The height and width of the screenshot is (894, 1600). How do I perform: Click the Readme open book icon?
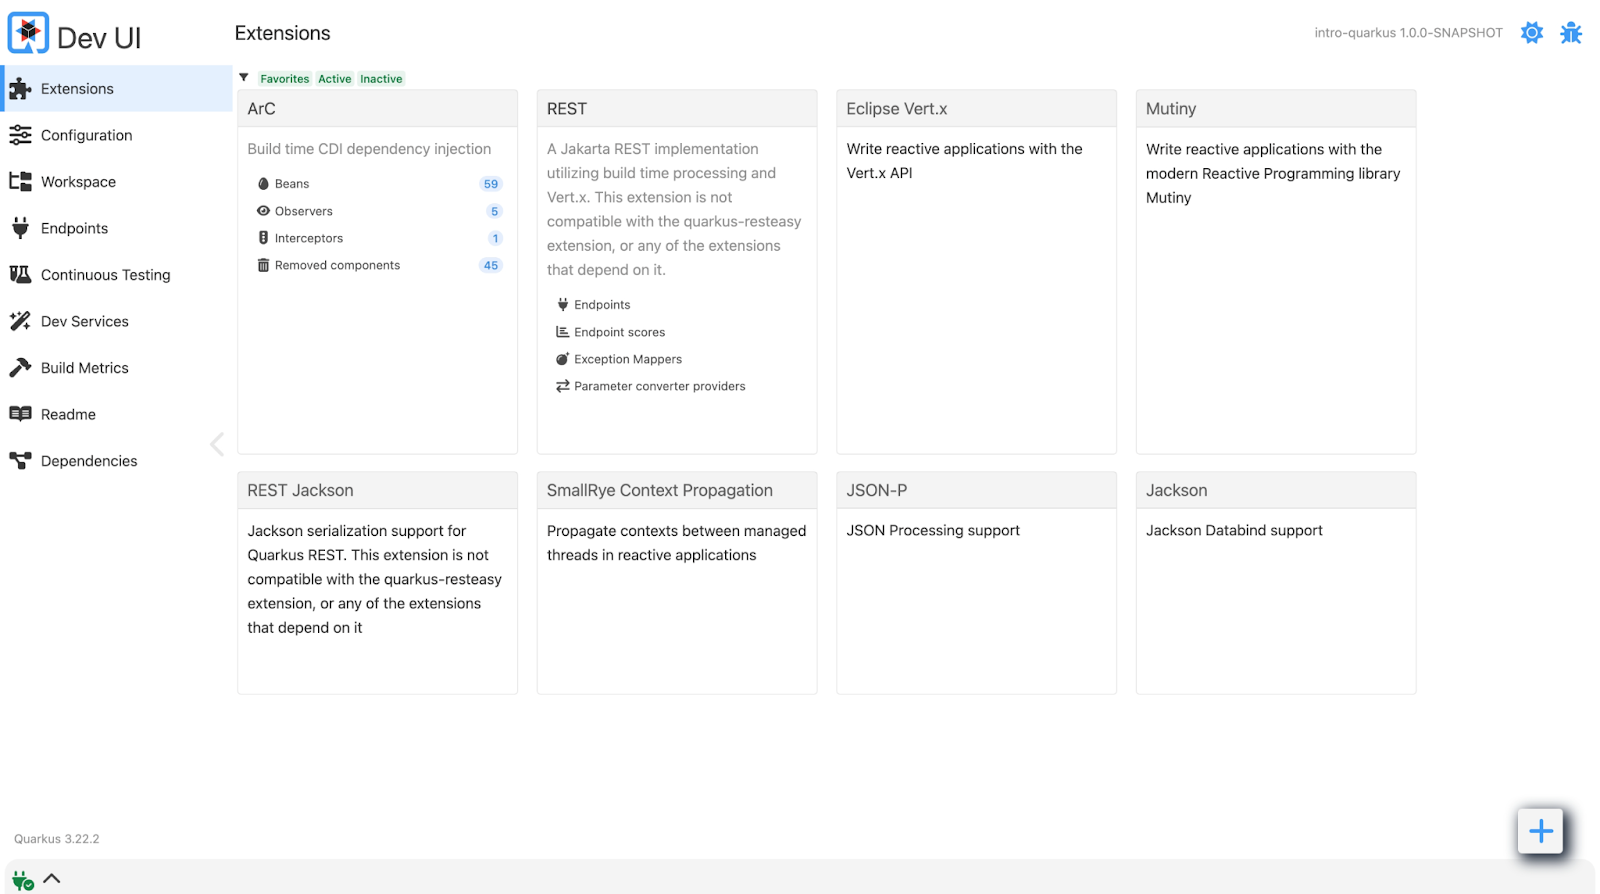click(20, 414)
